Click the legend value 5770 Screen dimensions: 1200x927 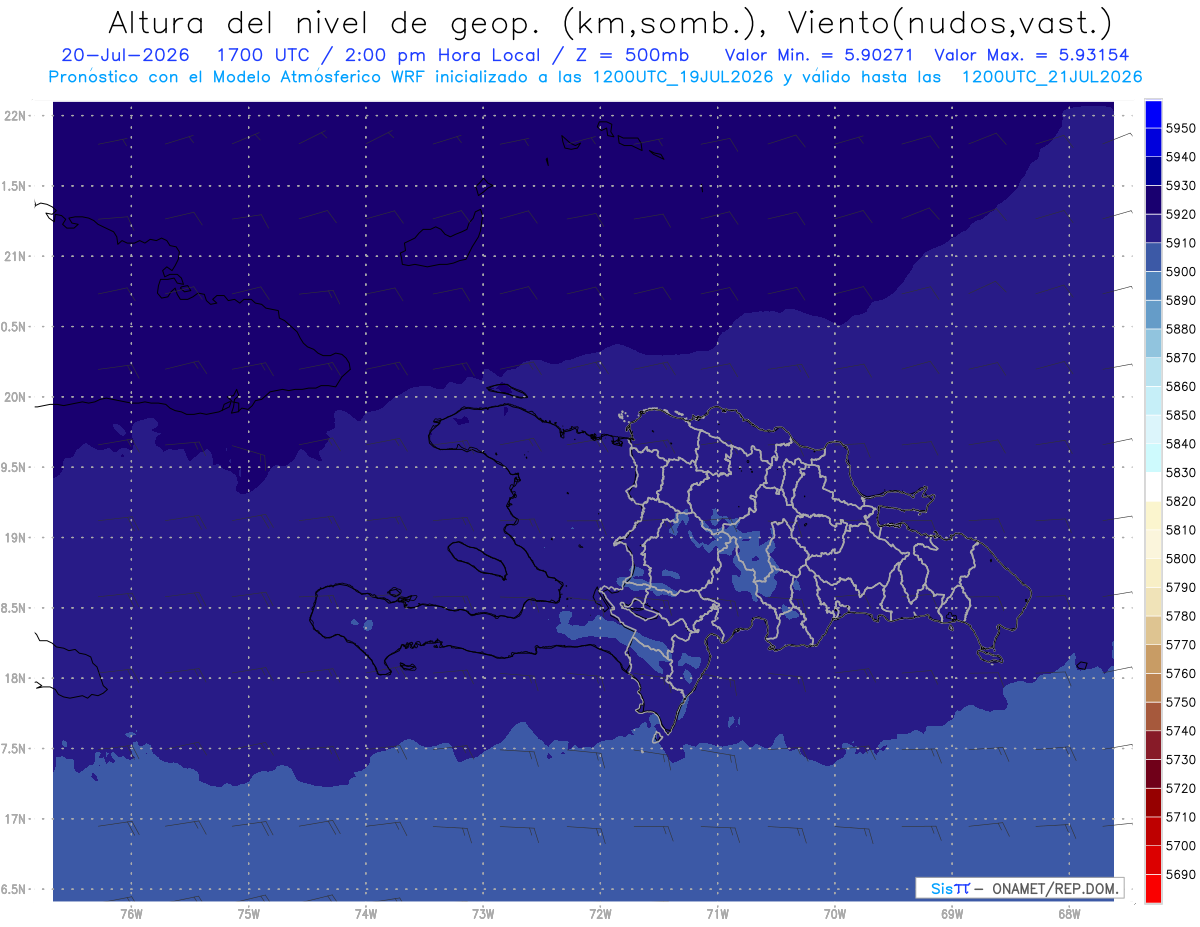[1180, 645]
